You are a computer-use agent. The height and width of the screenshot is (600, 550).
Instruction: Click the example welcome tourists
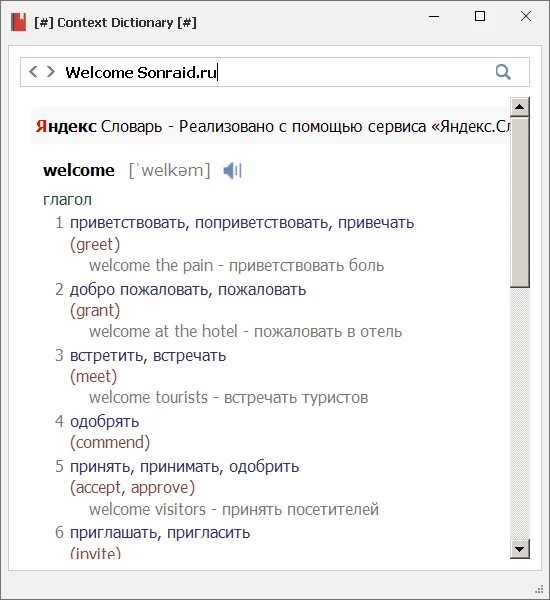[149, 398]
